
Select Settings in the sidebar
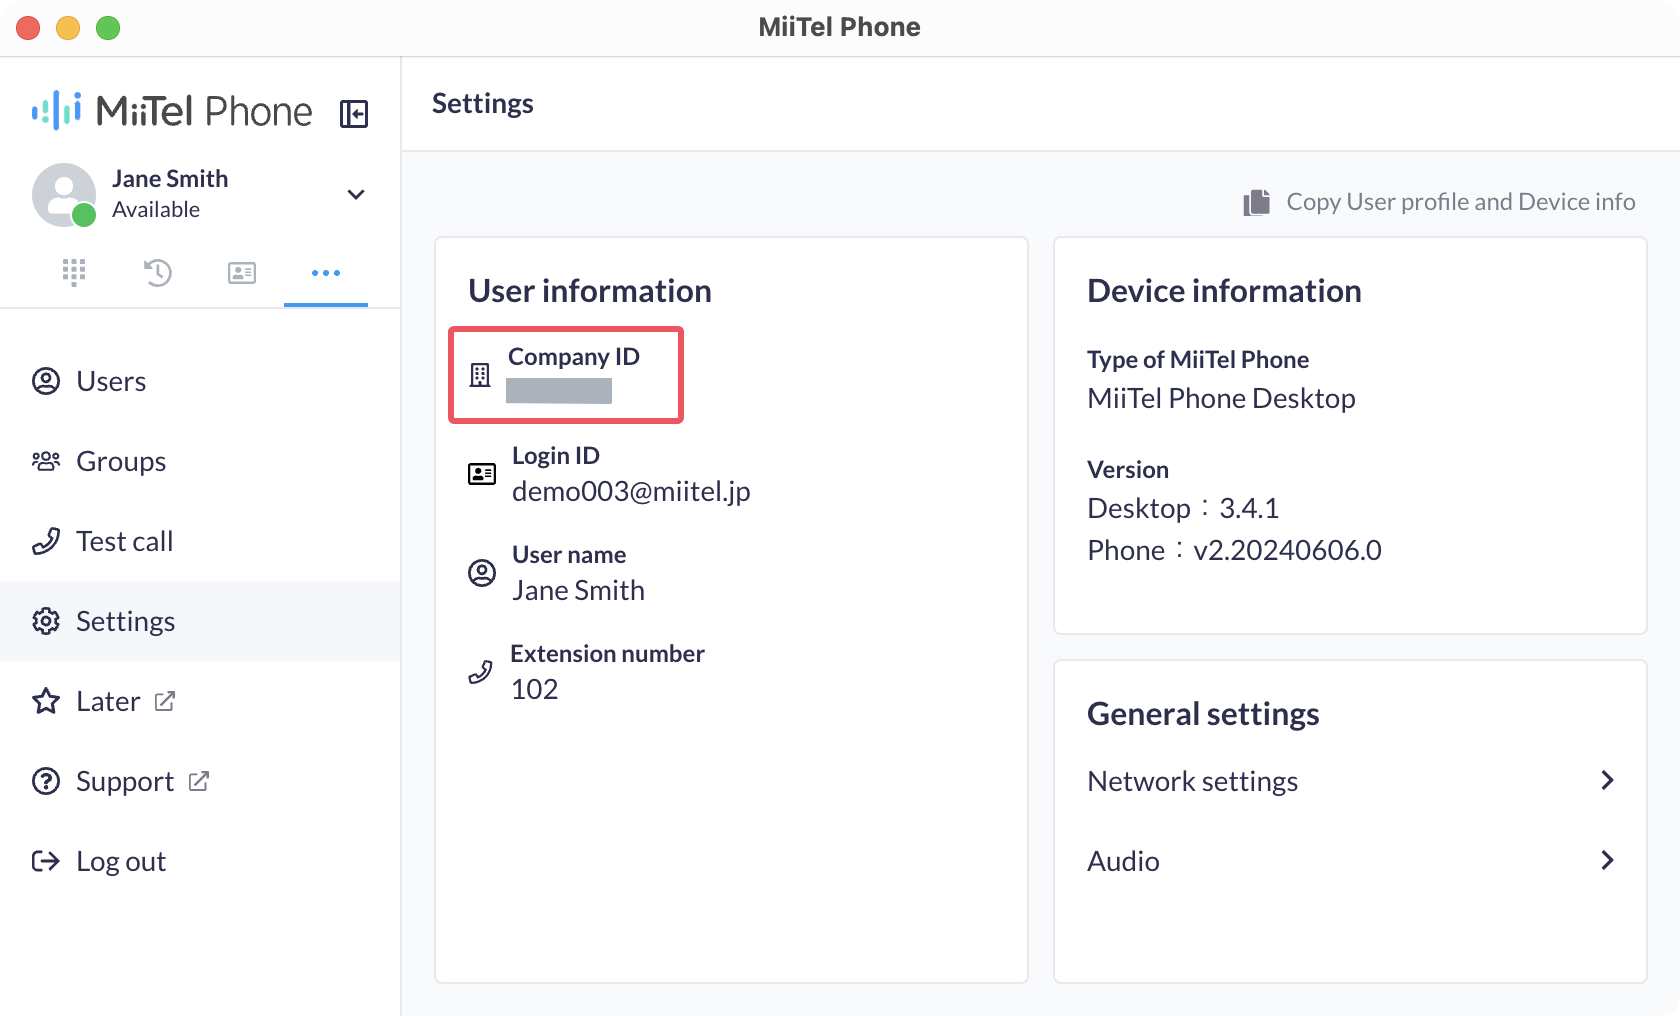pyautogui.click(x=200, y=621)
